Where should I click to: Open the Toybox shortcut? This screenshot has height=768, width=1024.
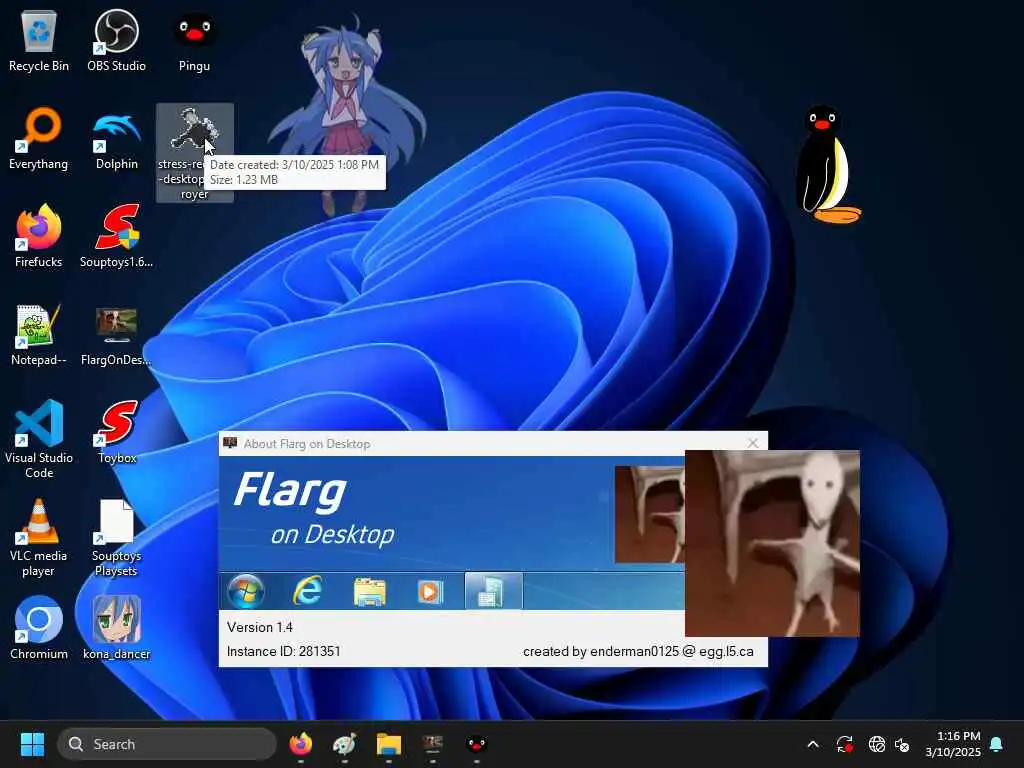[117, 432]
